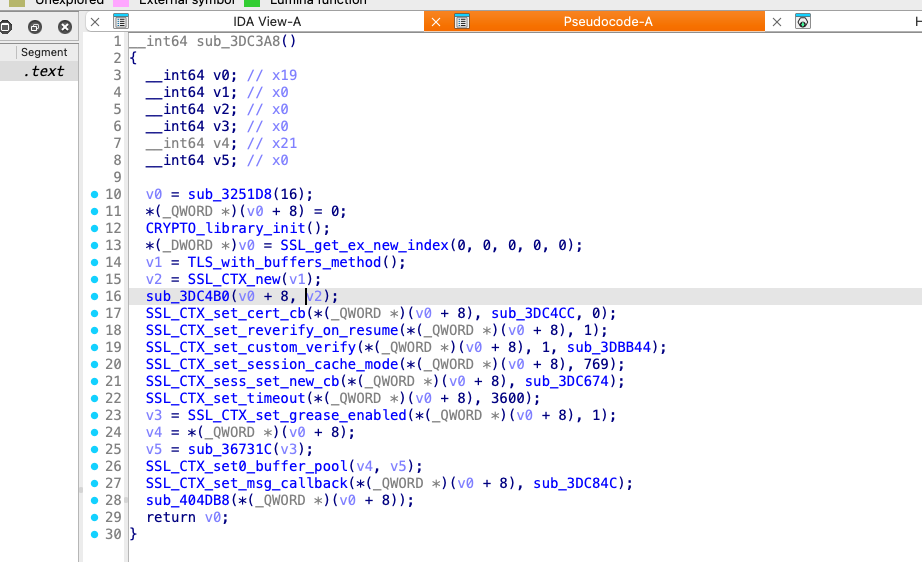The width and height of the screenshot is (922, 562).
Task: Click function name sub_3DC3A8 in the signature
Action: pyautogui.click(x=238, y=41)
